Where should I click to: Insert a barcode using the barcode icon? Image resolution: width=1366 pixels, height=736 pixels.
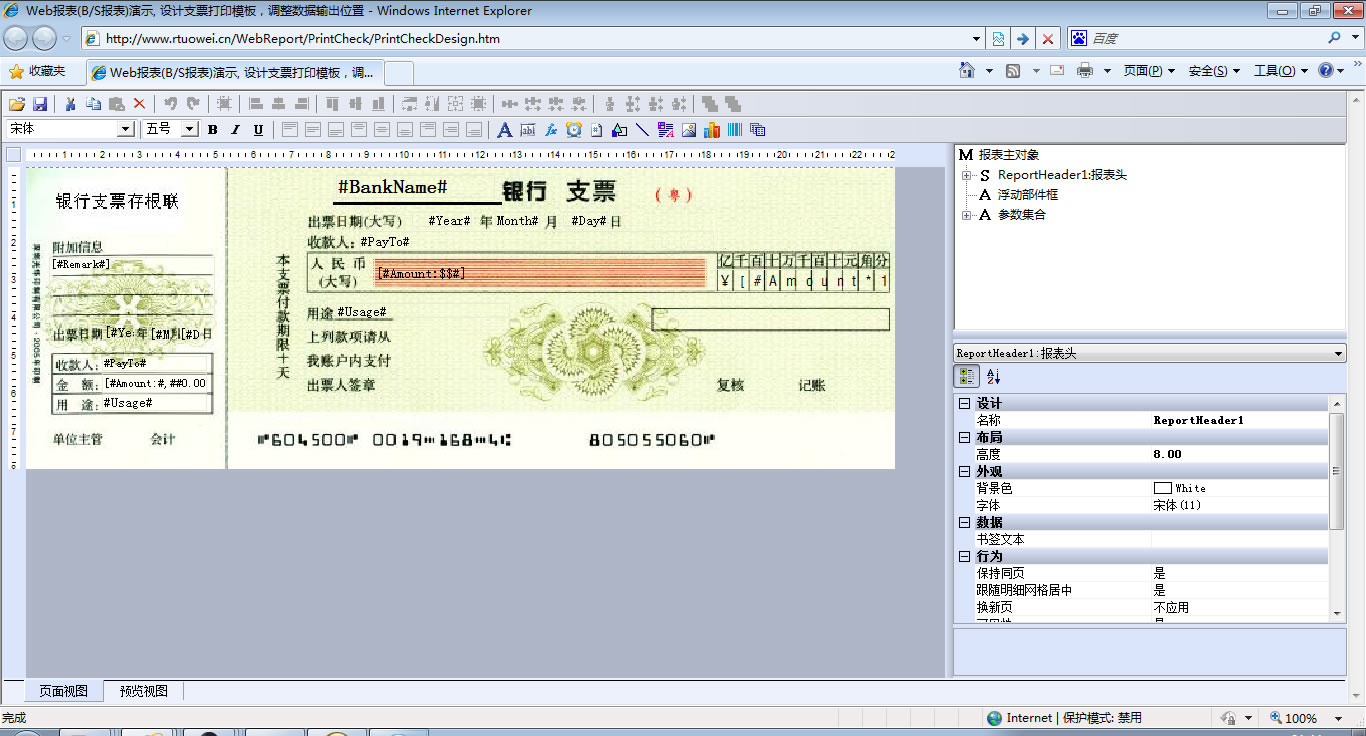(735, 130)
